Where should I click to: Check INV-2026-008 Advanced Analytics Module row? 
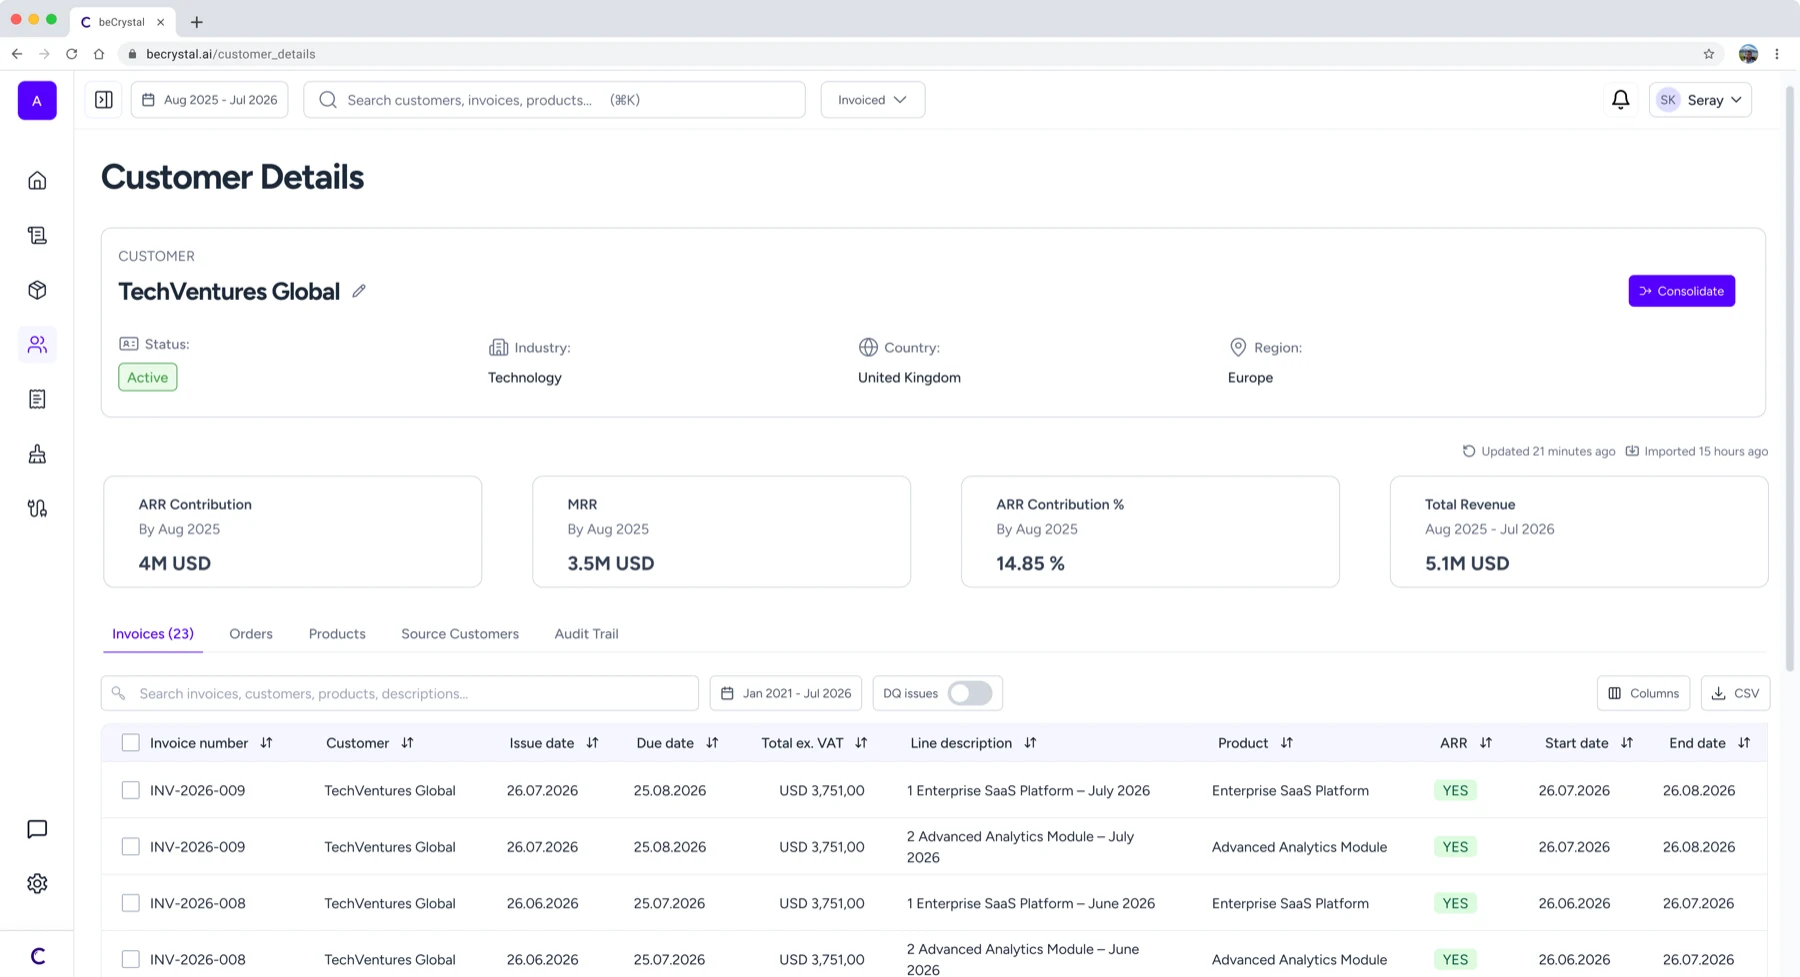(x=130, y=959)
